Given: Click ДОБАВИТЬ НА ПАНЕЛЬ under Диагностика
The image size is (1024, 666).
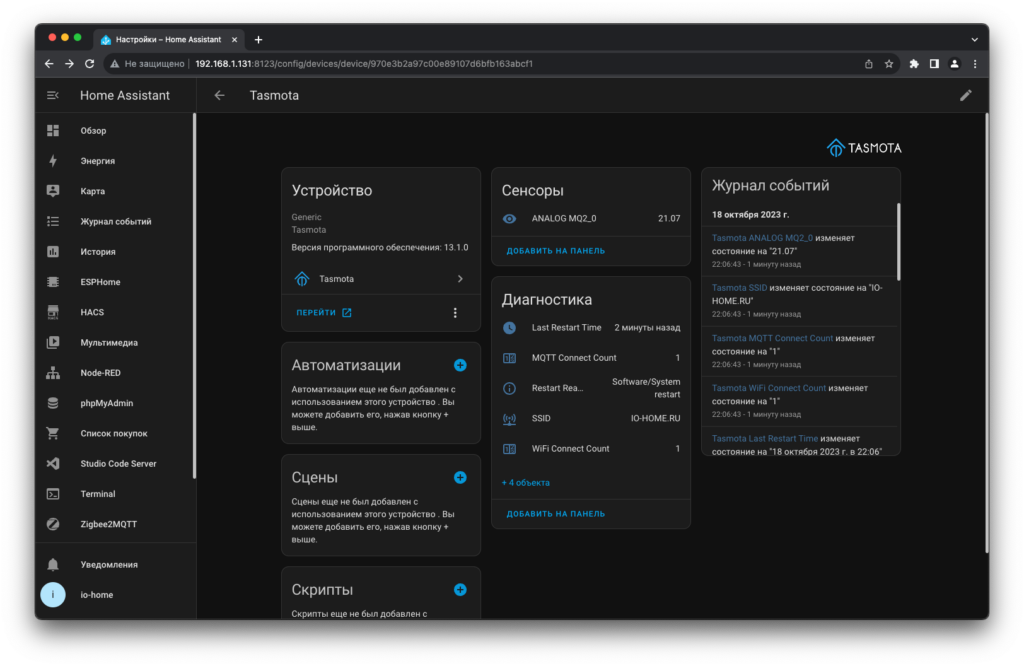Looking at the screenshot, I should pos(556,514).
